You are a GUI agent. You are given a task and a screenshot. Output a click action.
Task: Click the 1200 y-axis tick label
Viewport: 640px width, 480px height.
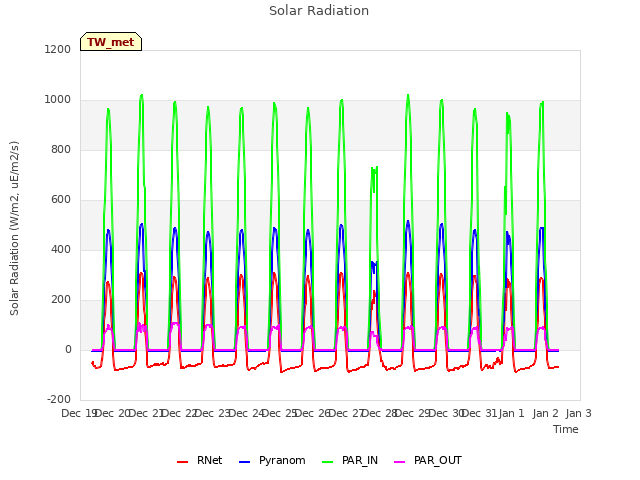coord(58,49)
